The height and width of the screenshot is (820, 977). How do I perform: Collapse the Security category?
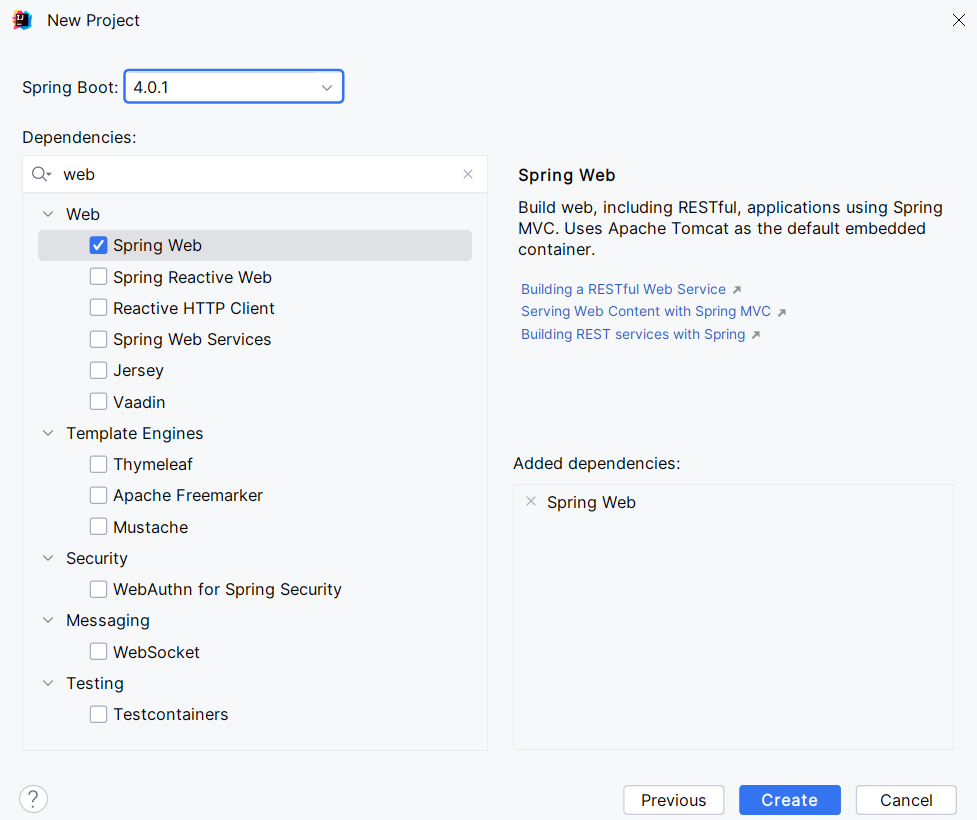pos(48,558)
